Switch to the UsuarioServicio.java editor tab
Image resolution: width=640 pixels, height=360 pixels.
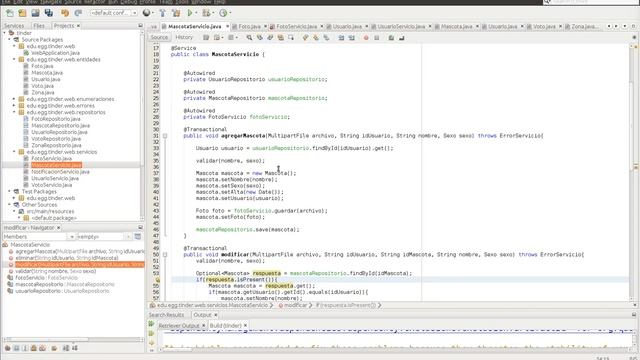point(401,27)
